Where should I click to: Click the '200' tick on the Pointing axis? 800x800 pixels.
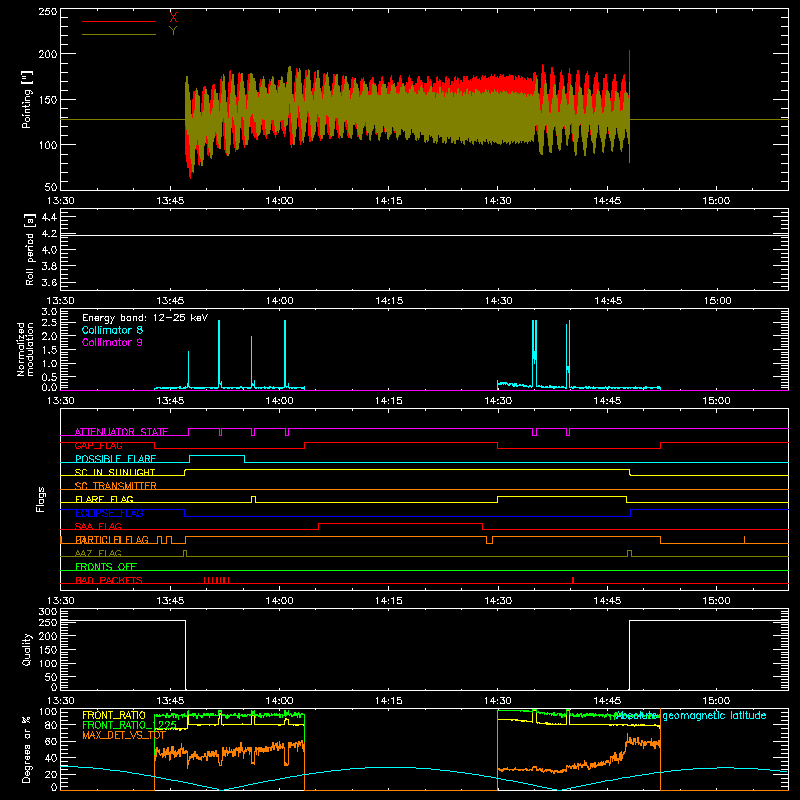(x=48, y=54)
